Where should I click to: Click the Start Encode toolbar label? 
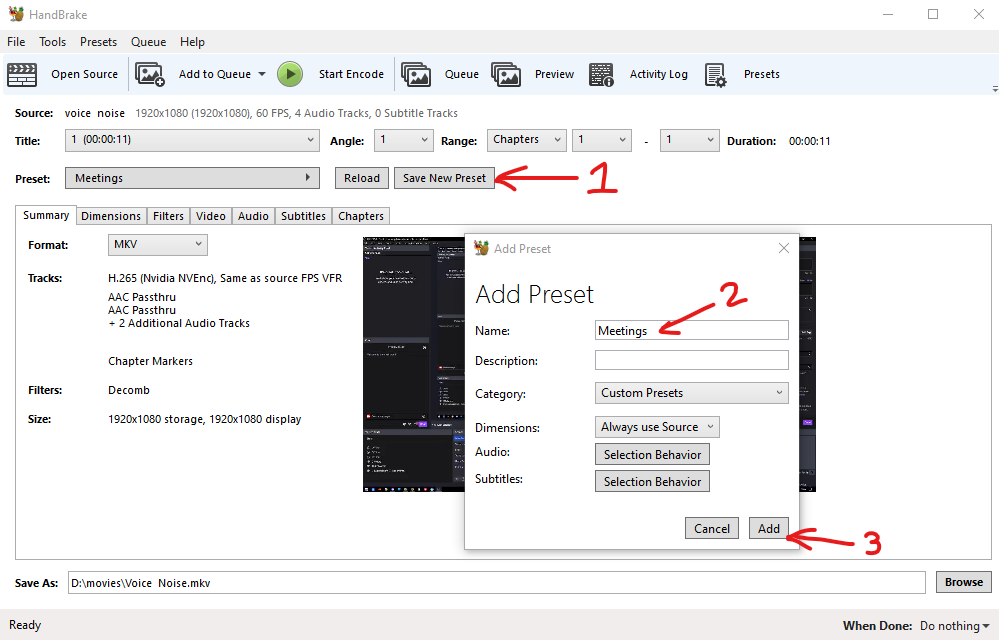click(351, 75)
